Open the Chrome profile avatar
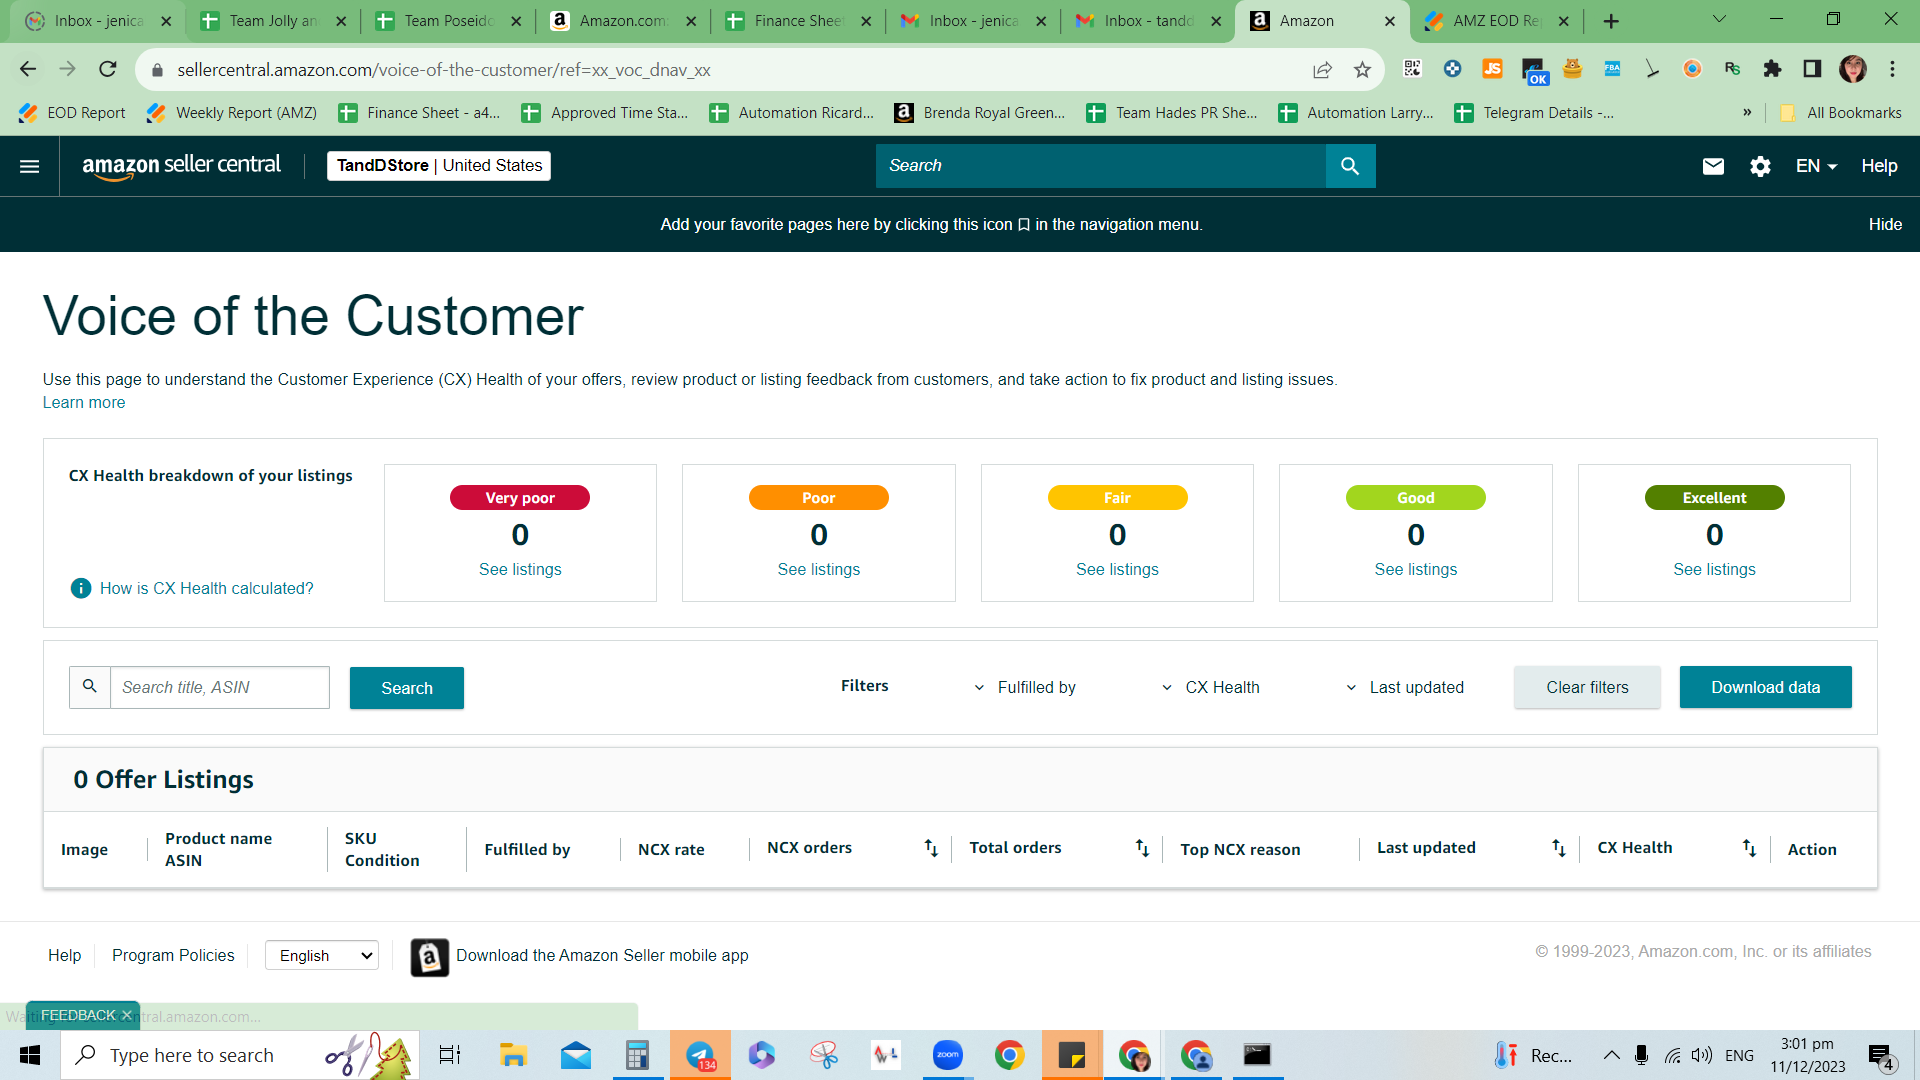 (x=1852, y=69)
